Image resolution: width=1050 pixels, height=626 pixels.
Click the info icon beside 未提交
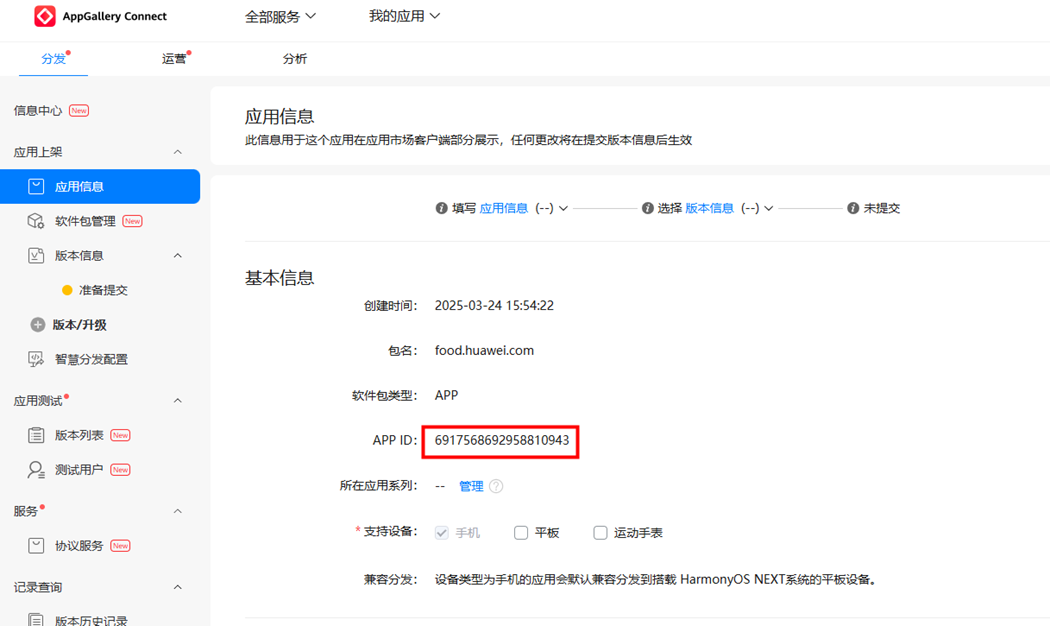pyautogui.click(x=852, y=208)
